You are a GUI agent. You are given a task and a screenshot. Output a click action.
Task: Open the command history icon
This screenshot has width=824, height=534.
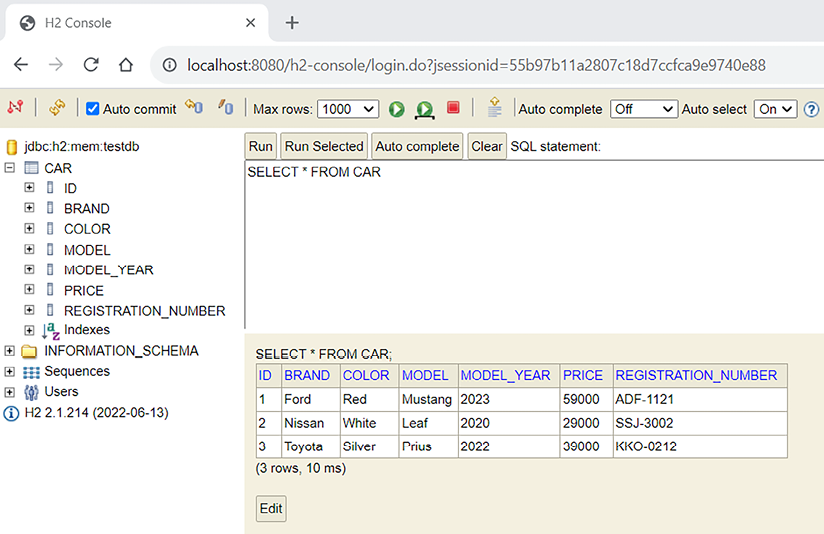pos(494,108)
